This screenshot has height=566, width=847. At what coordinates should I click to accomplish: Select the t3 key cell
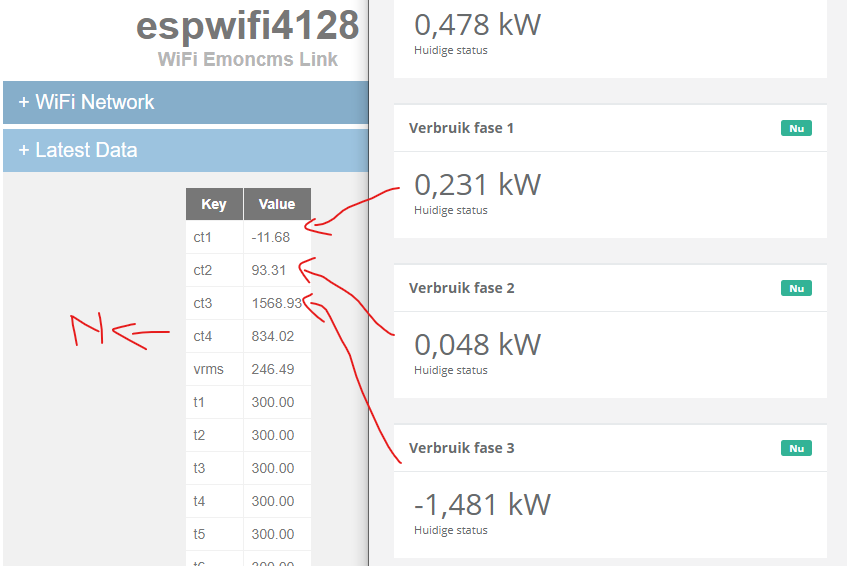(x=214, y=468)
